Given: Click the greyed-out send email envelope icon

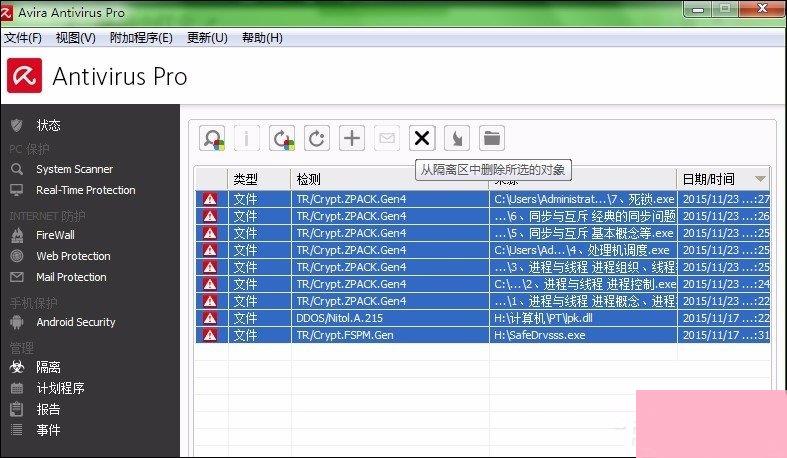Looking at the screenshot, I should click(x=387, y=138).
